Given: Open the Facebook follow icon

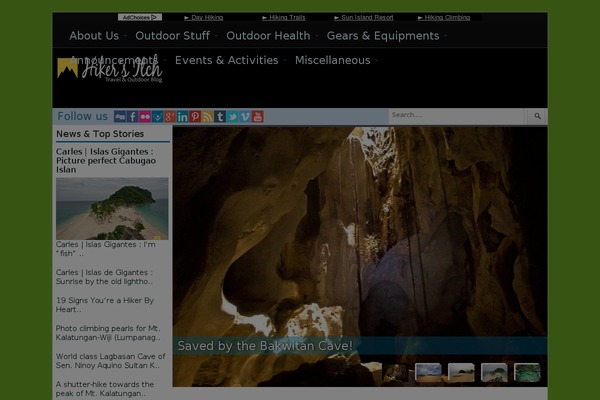Looking at the screenshot, I should click(x=133, y=117).
